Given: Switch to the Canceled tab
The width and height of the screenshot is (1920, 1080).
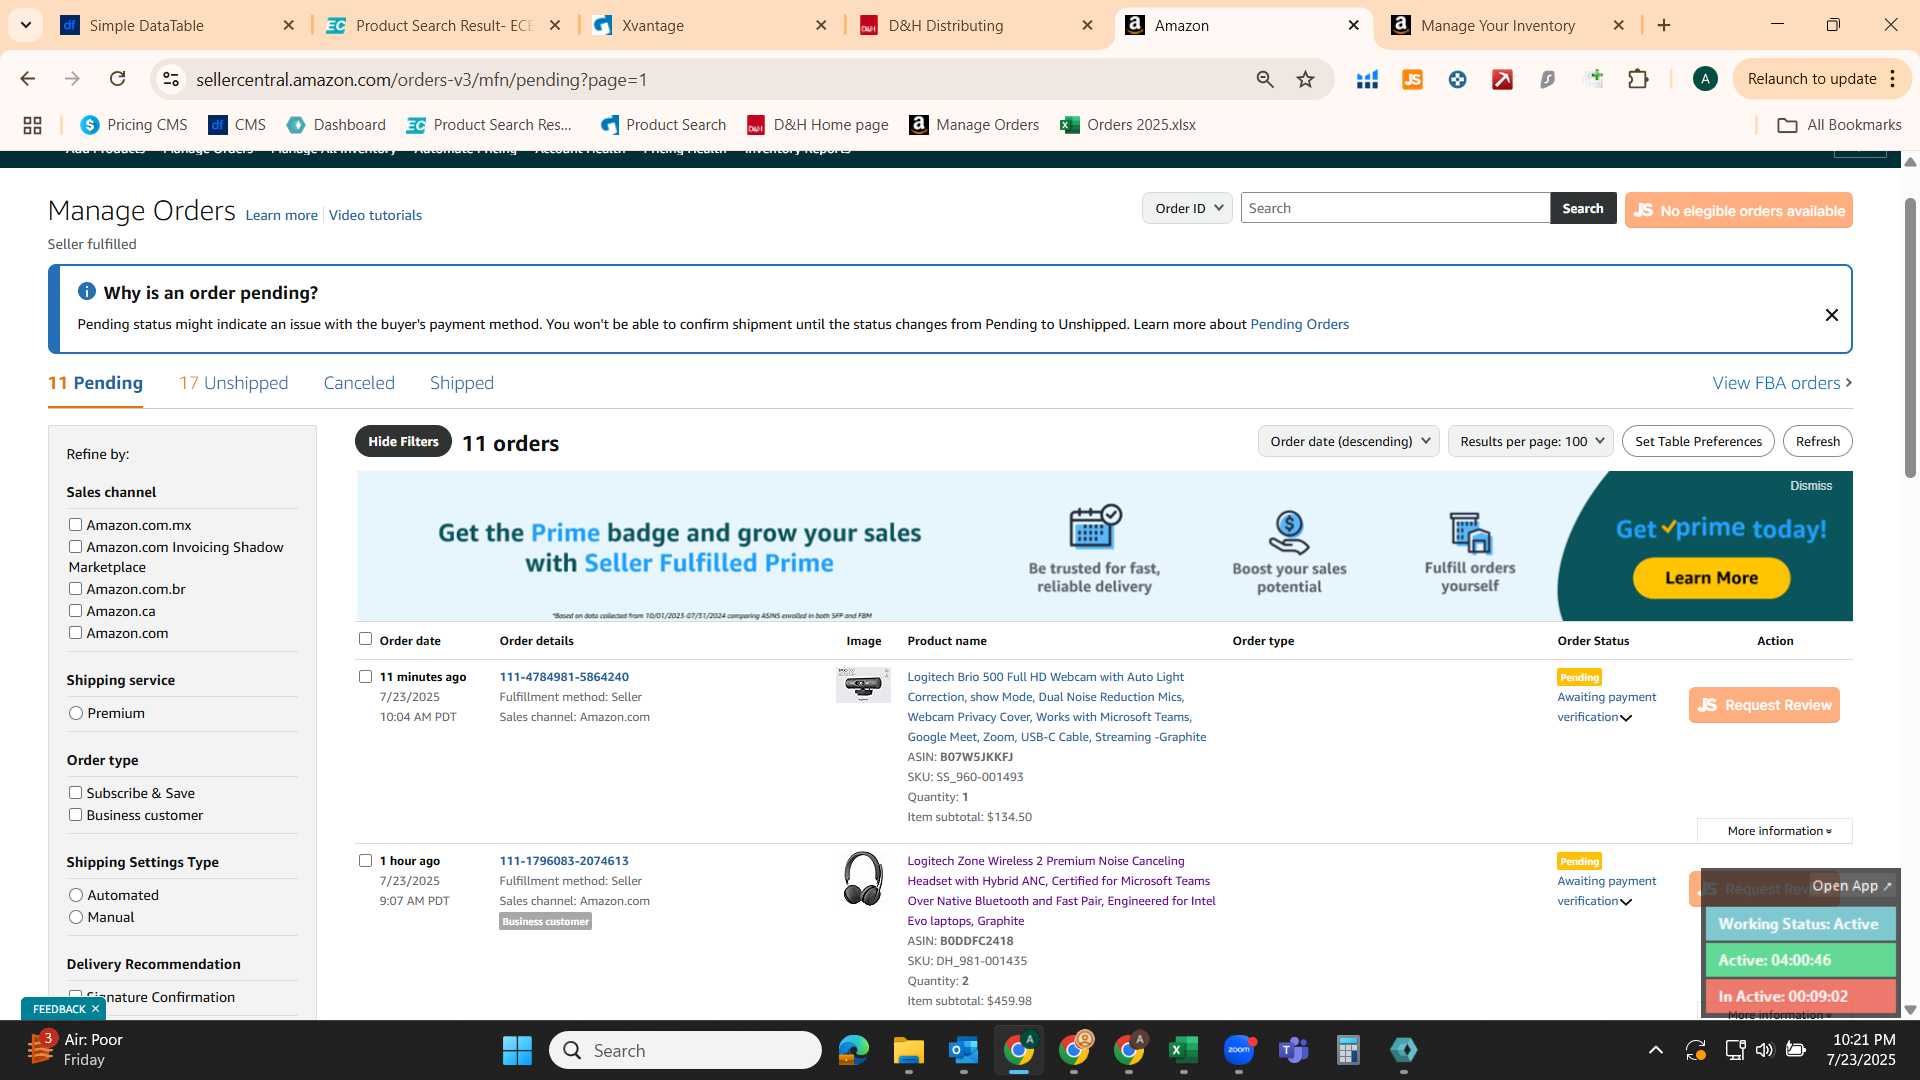Looking at the screenshot, I should click(359, 383).
